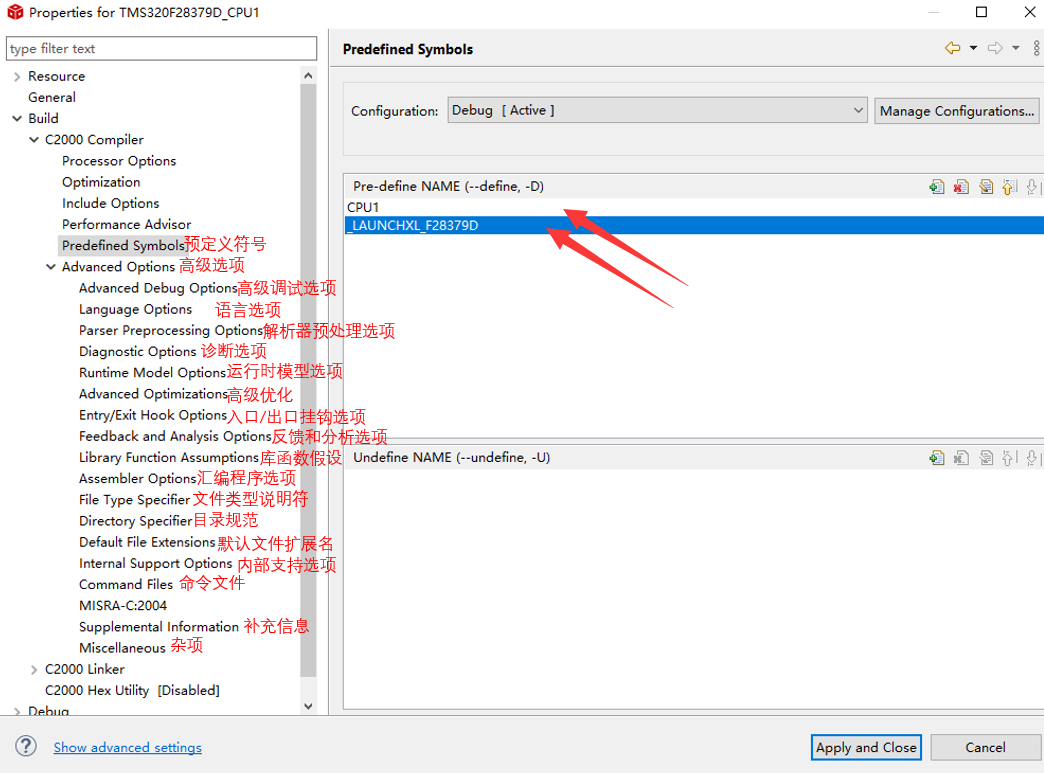
Task: Open Feedback and Analysis Options
Action: [175, 437]
